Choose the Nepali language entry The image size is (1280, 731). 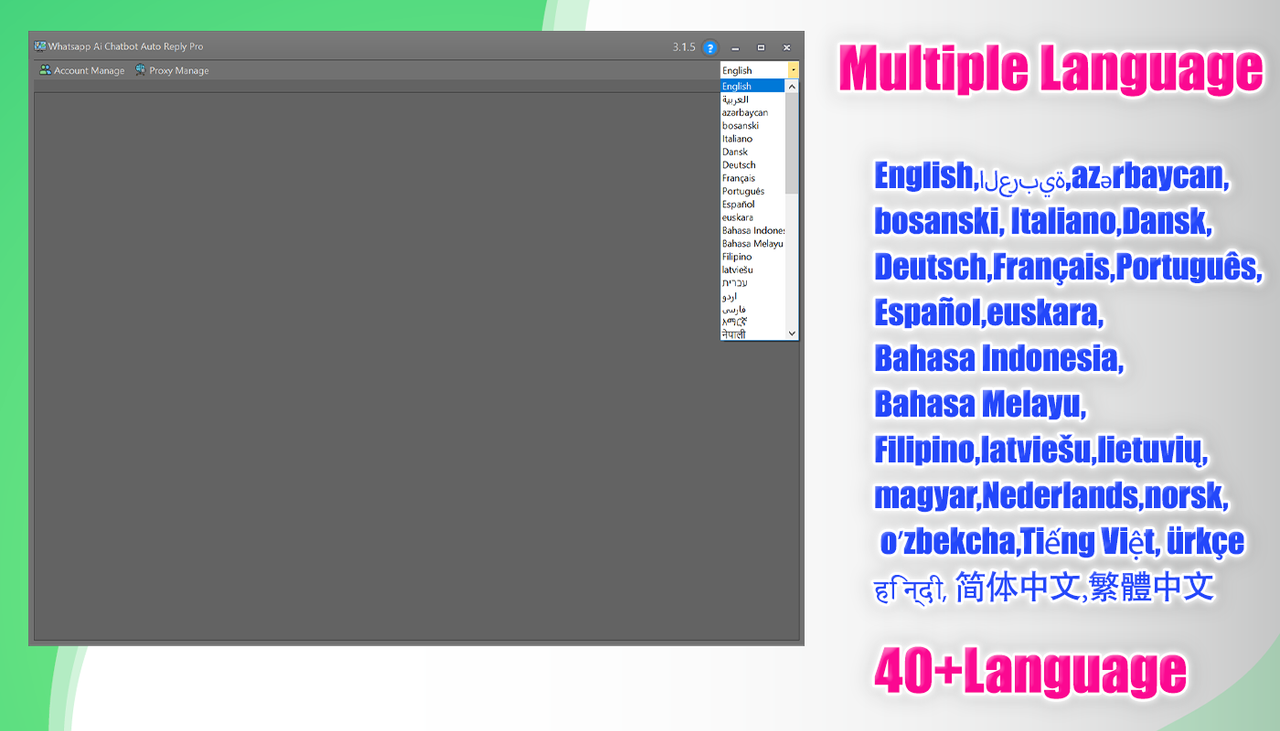(753, 335)
